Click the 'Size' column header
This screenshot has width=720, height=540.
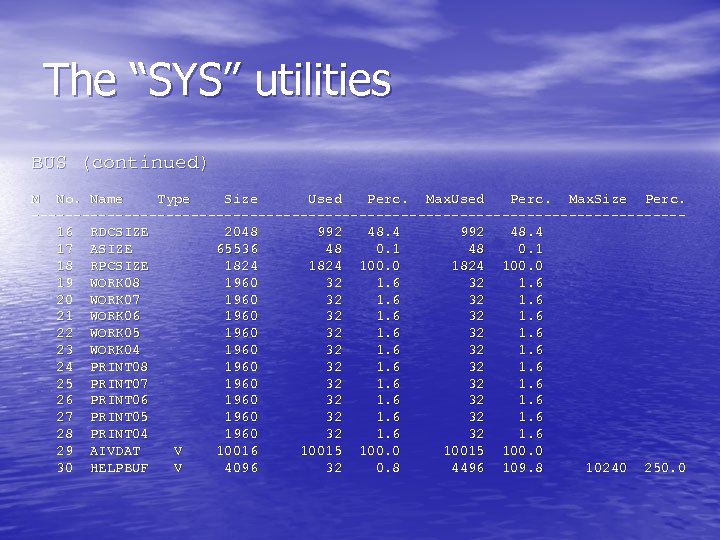point(241,199)
